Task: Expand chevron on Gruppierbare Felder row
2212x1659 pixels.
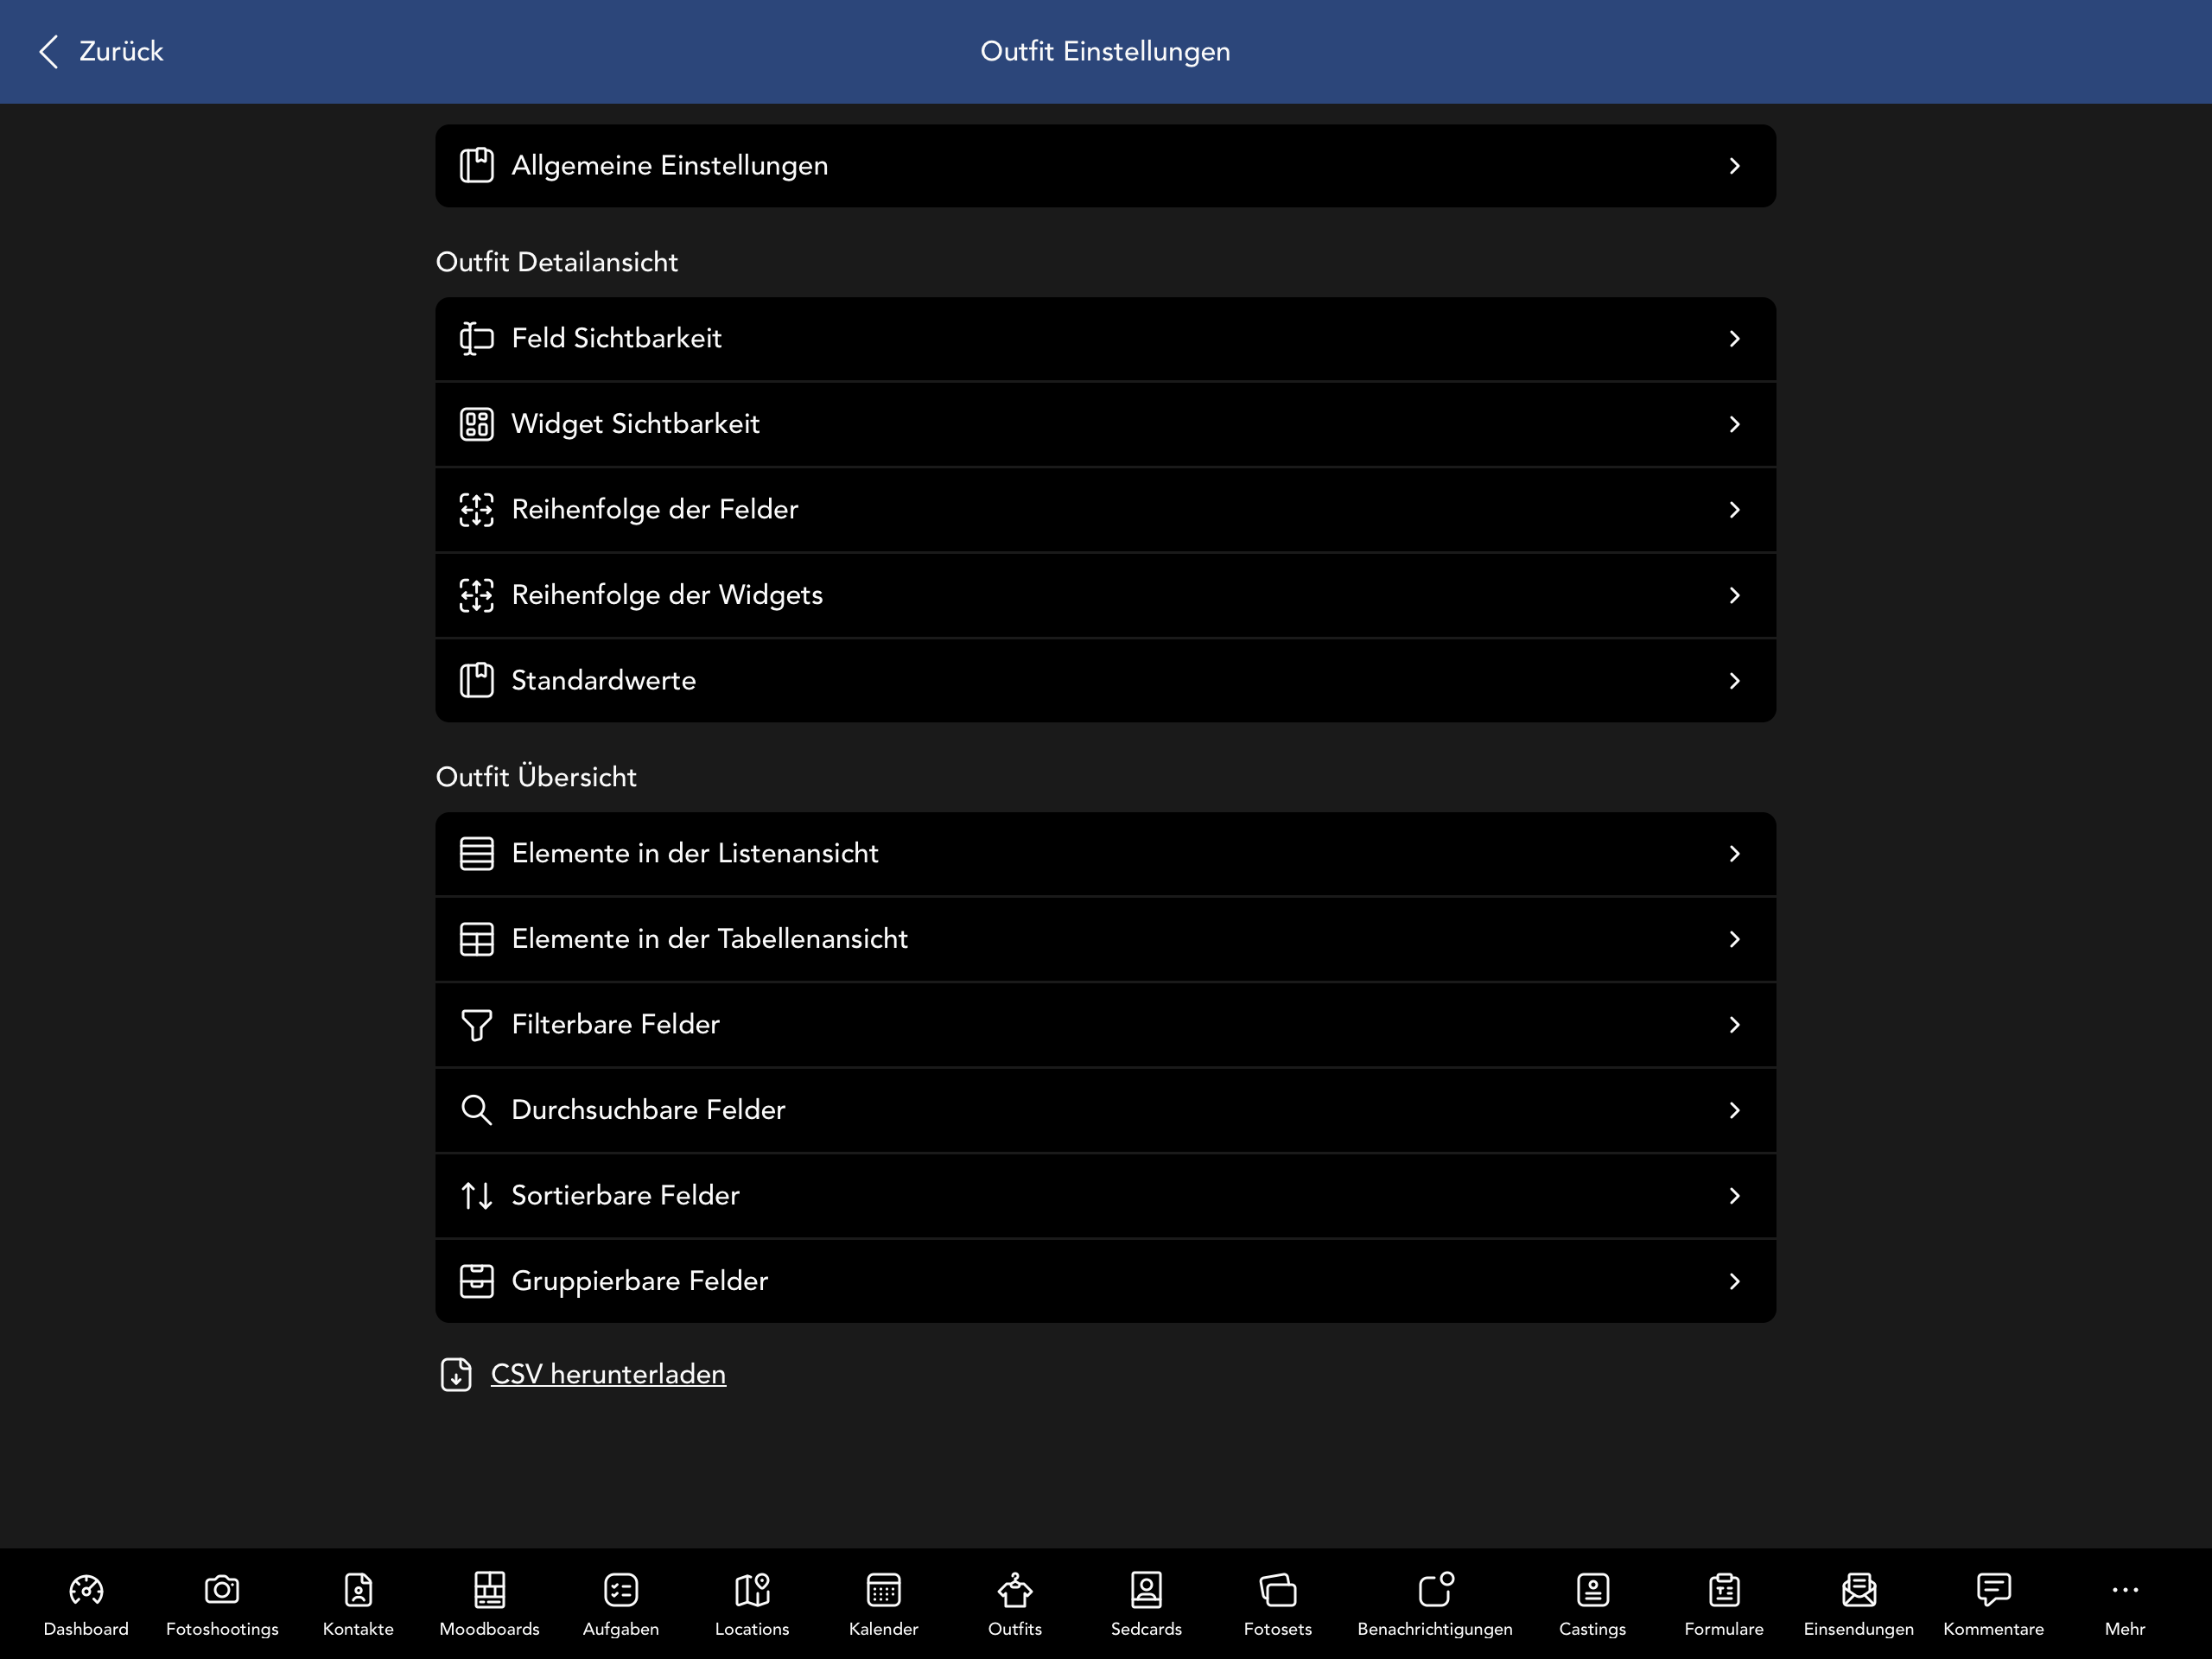Action: 1734,1281
